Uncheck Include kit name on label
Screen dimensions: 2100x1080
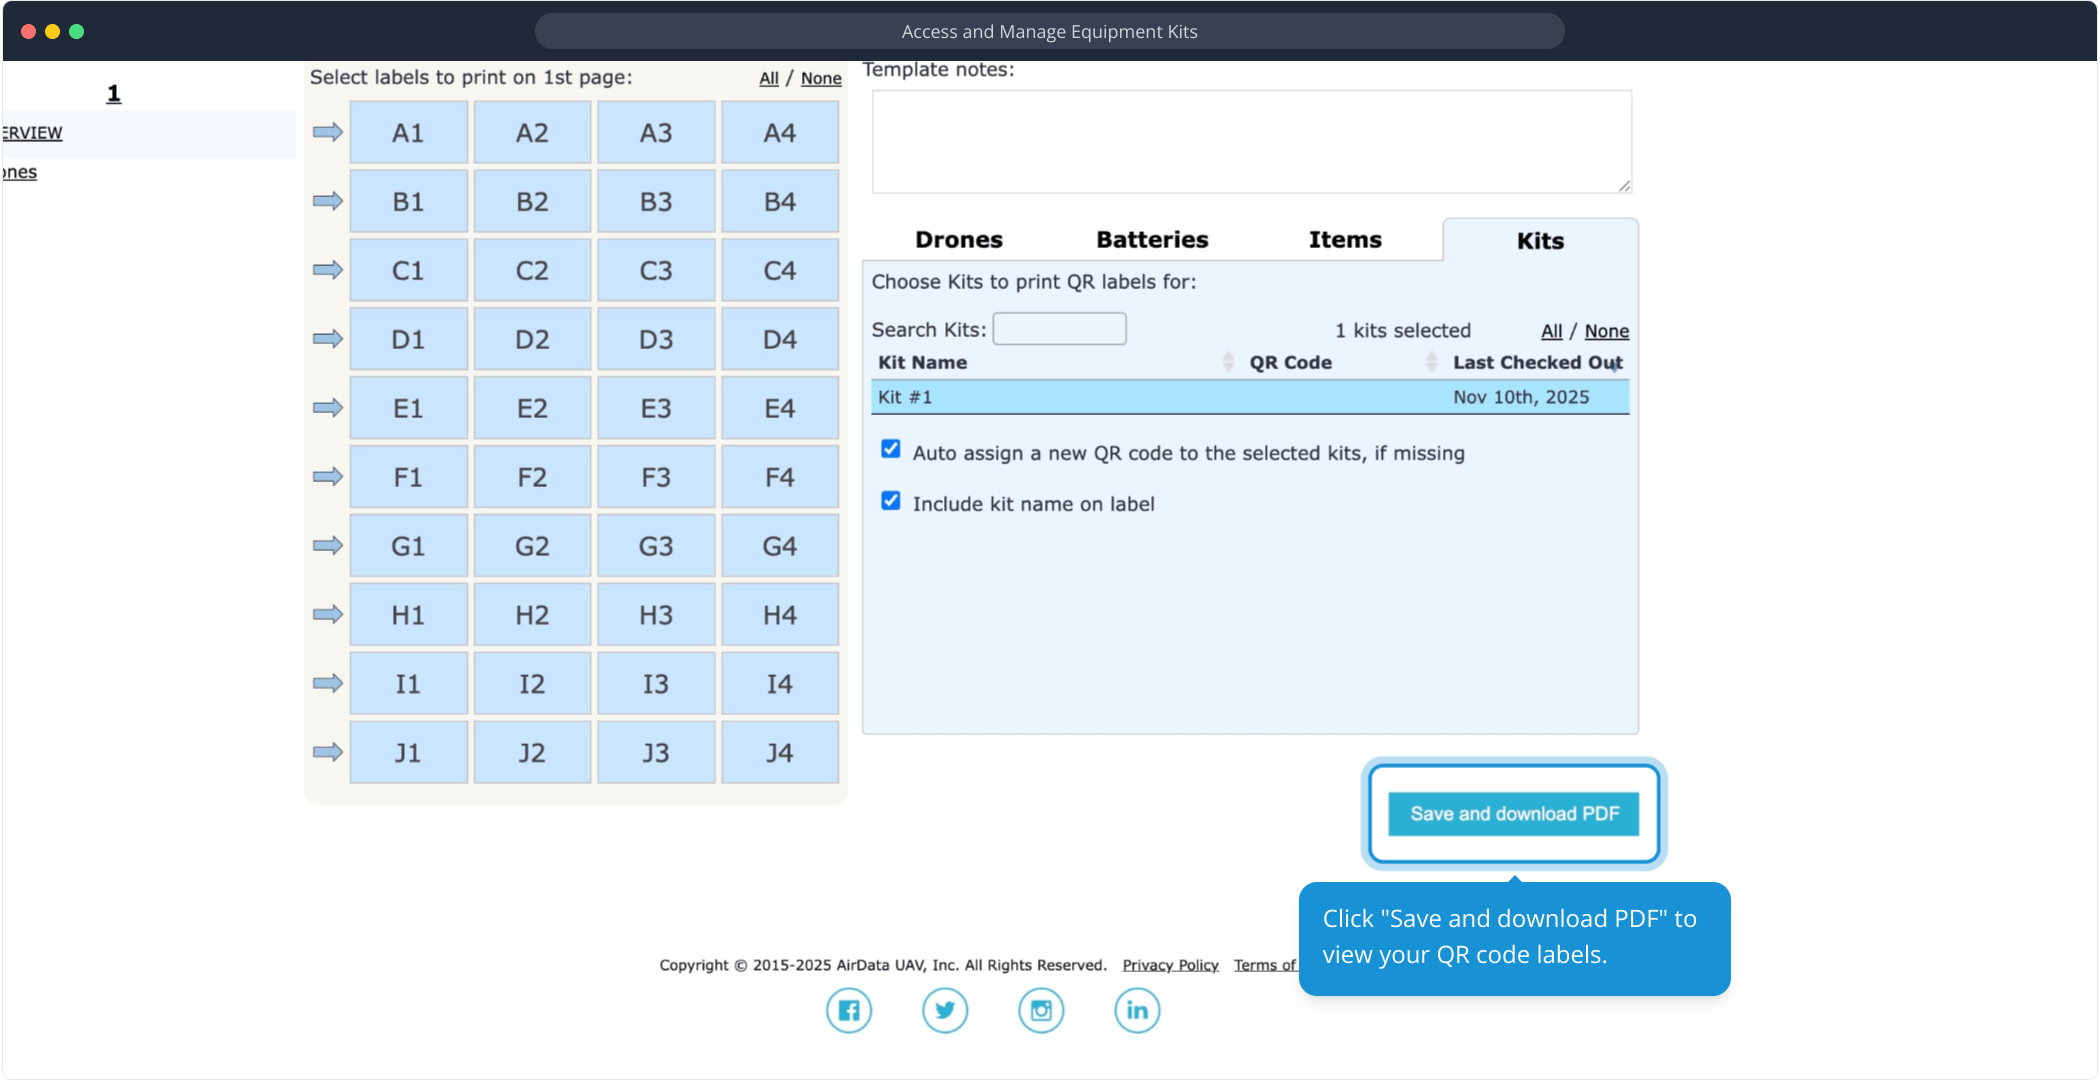pyautogui.click(x=890, y=501)
